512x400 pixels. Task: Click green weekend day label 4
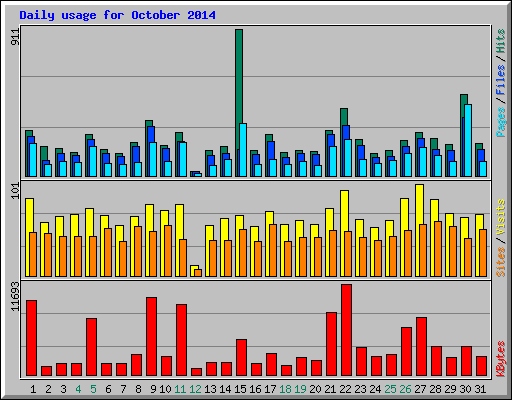[78, 389]
